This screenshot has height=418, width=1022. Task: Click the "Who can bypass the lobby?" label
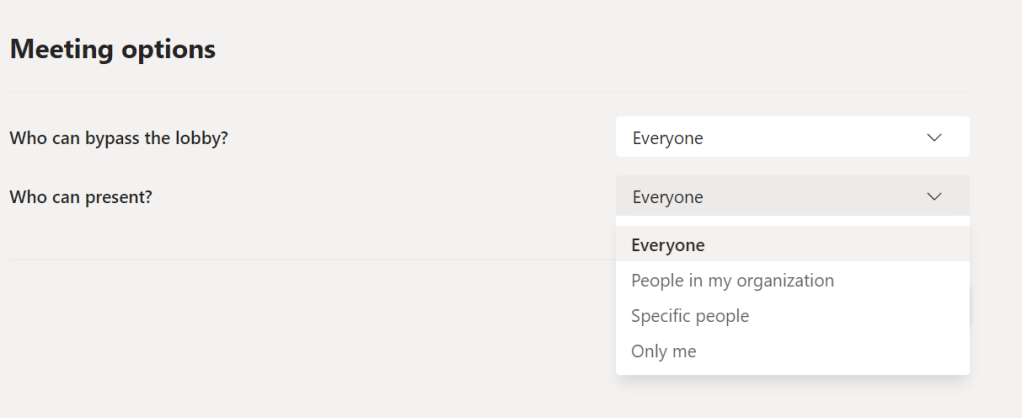click(x=119, y=138)
